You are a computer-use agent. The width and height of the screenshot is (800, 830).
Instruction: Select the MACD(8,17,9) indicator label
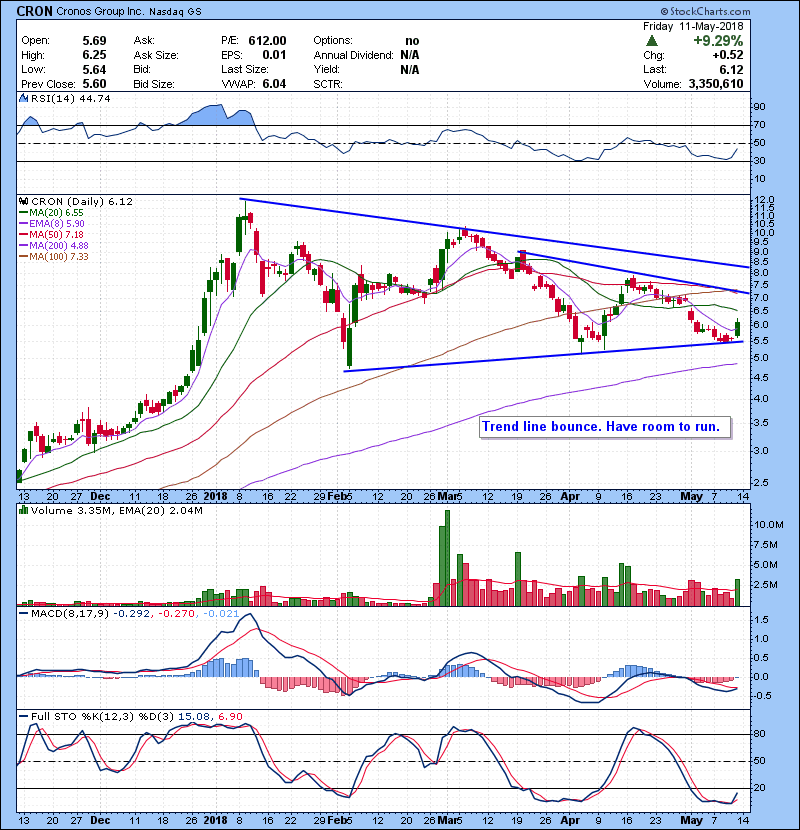click(70, 614)
